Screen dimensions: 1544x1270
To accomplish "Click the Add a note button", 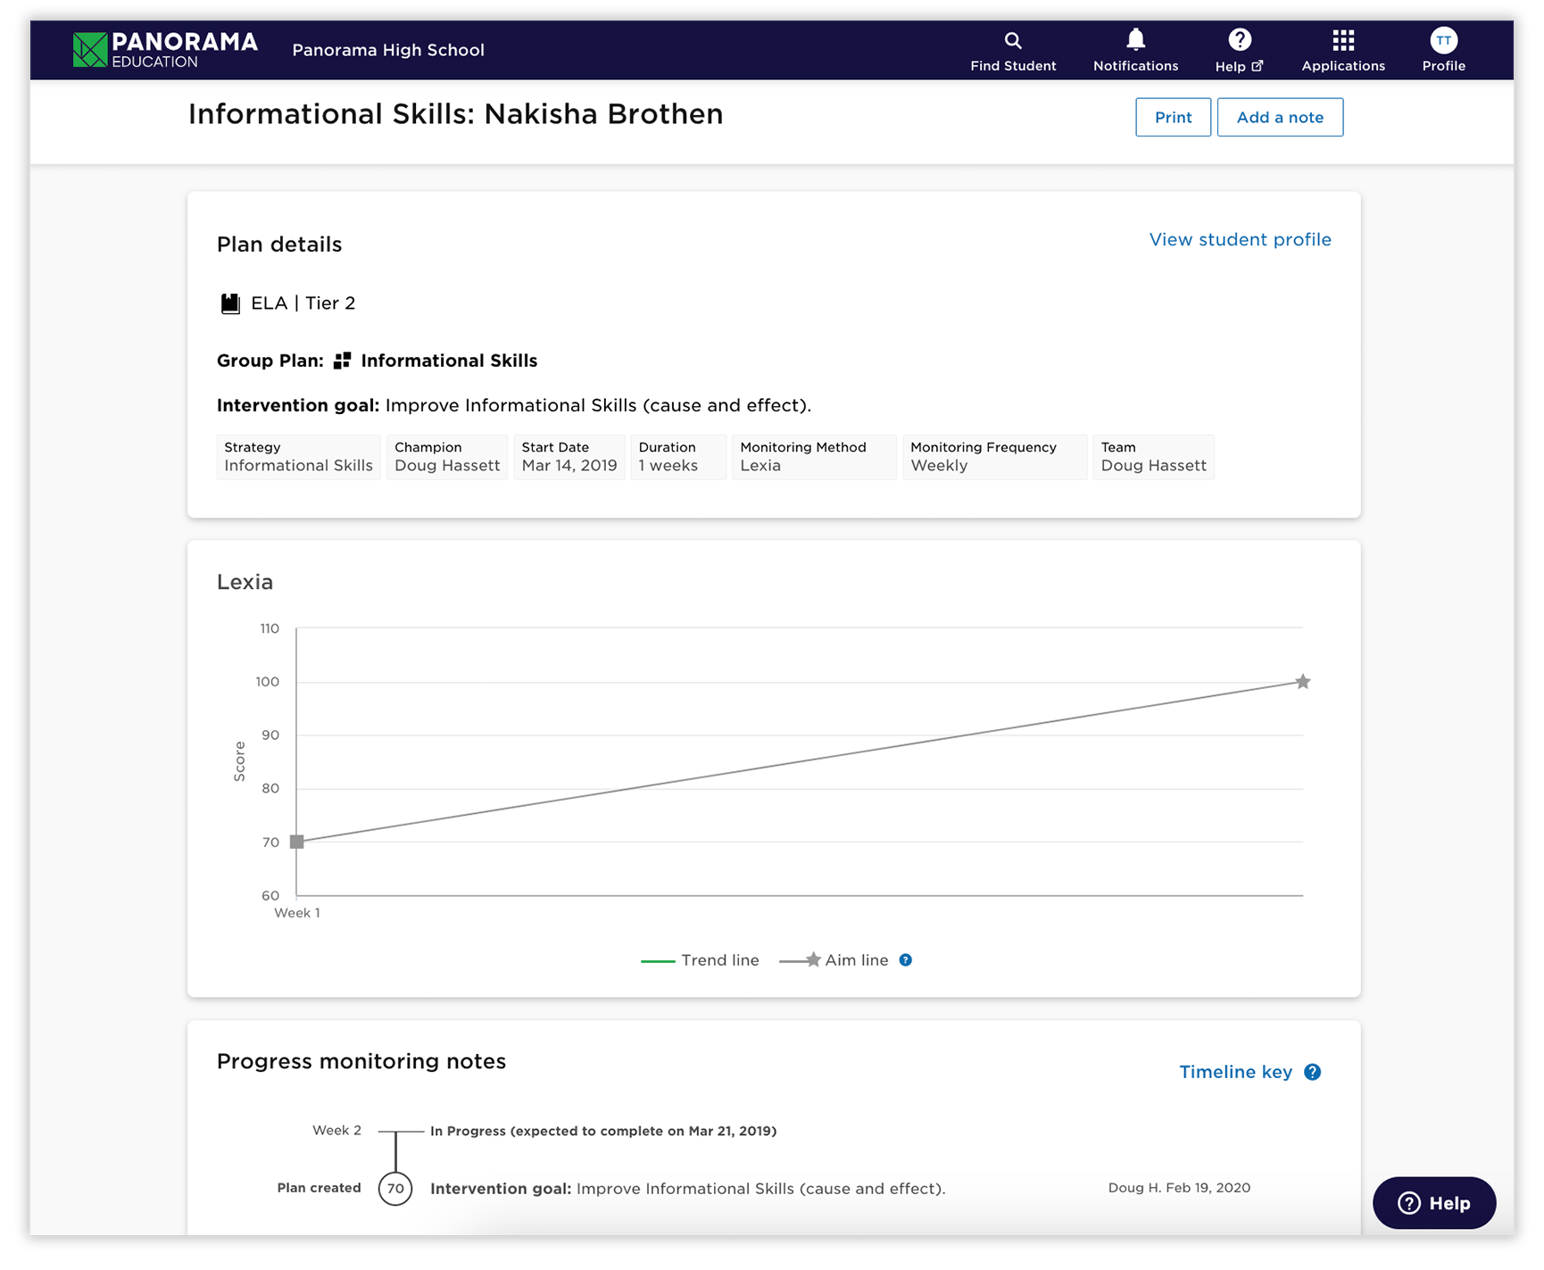I will click(1279, 117).
